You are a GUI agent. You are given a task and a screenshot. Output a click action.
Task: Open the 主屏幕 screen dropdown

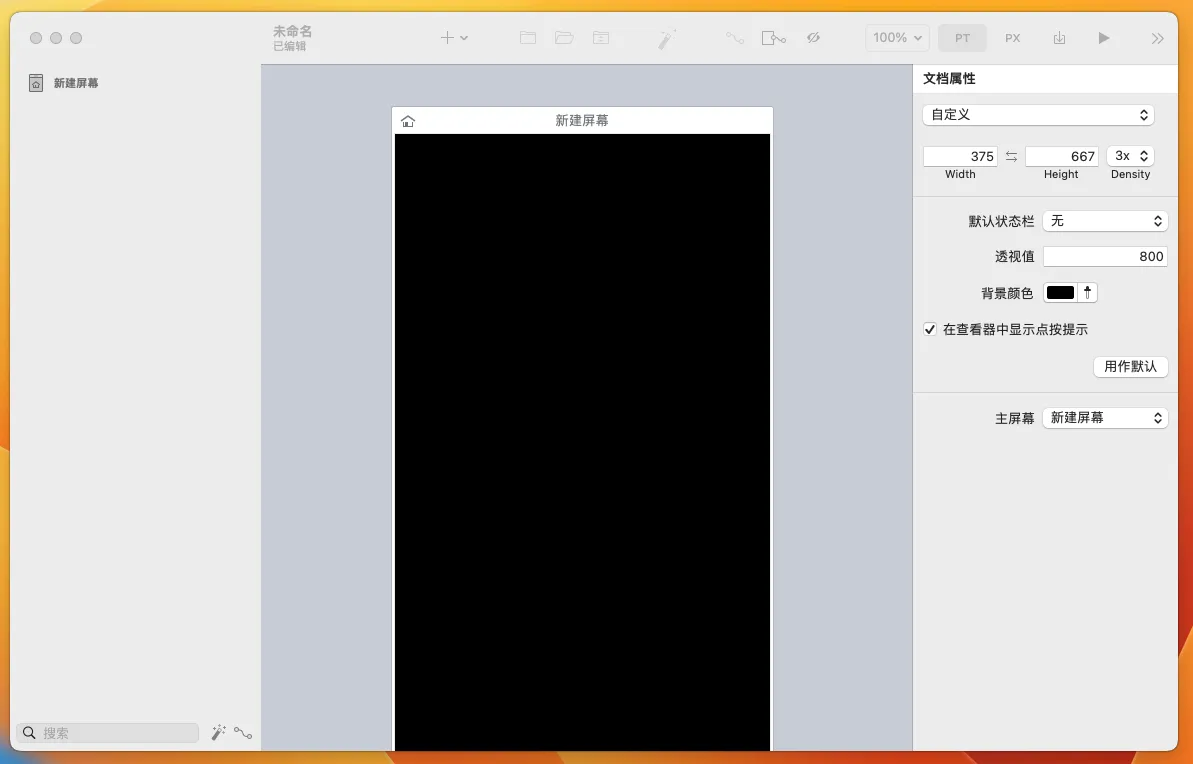1105,418
